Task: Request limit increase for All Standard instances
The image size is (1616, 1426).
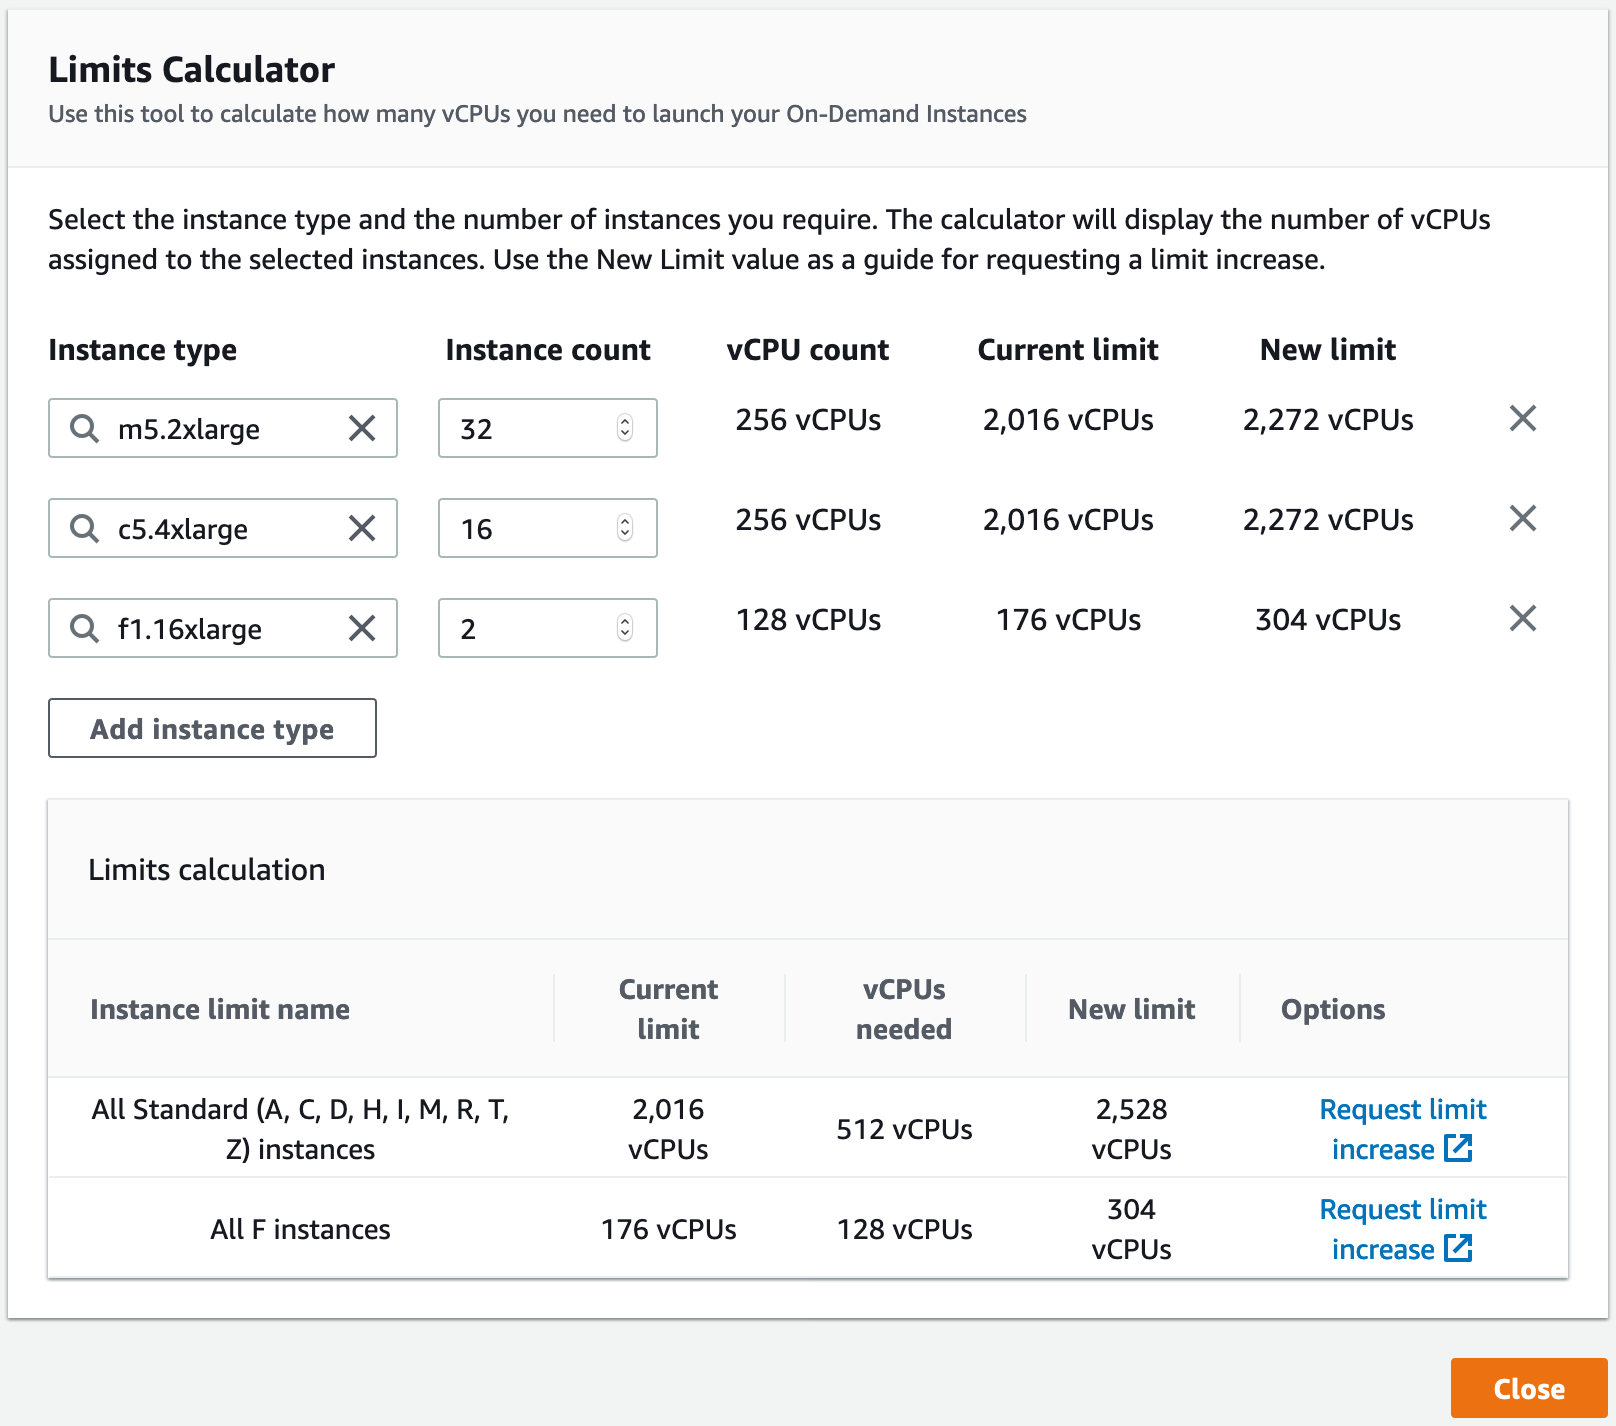Action: click(x=1400, y=1128)
